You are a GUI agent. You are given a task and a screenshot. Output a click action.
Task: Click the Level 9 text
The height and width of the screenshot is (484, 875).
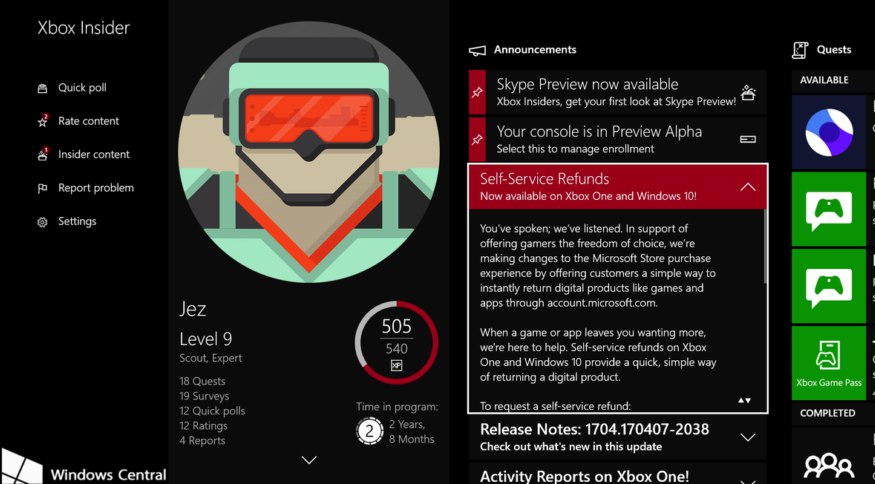tap(205, 339)
